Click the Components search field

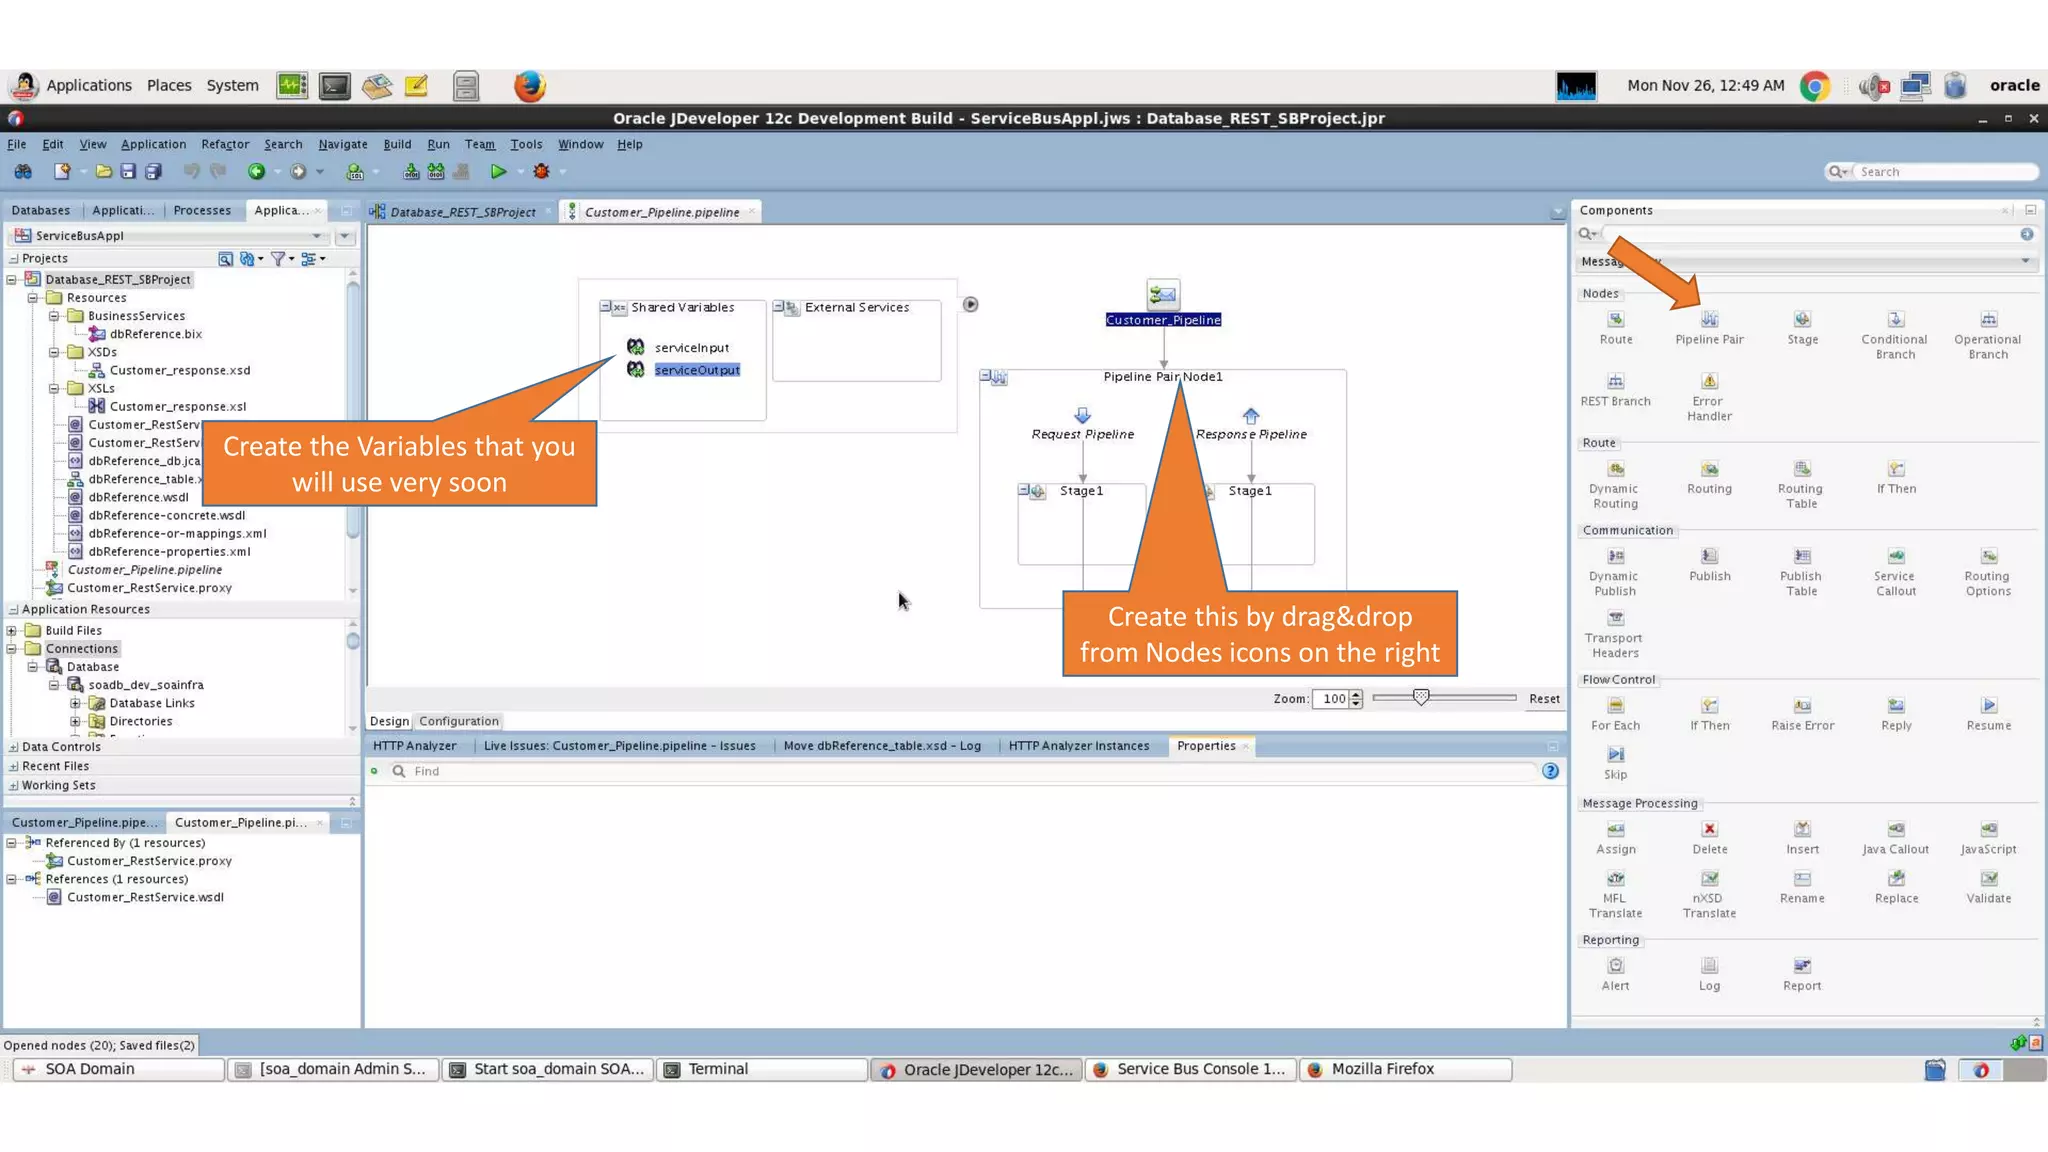[x=1810, y=234]
